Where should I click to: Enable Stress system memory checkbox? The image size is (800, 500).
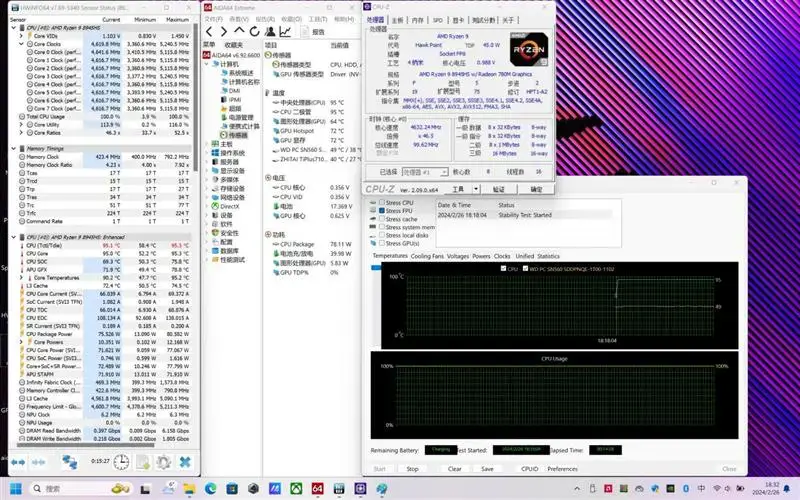382,227
